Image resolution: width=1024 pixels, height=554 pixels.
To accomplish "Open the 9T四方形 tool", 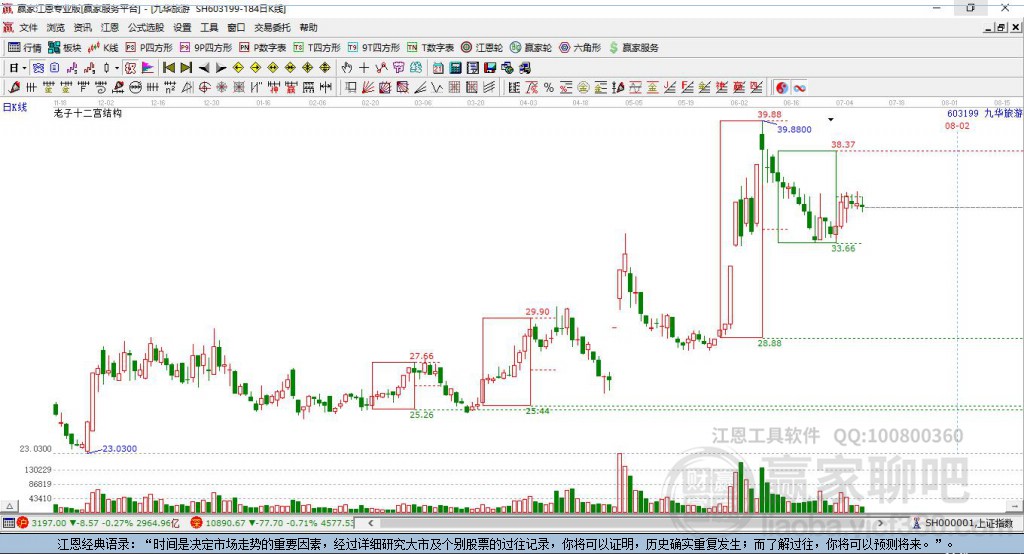I will click(374, 48).
